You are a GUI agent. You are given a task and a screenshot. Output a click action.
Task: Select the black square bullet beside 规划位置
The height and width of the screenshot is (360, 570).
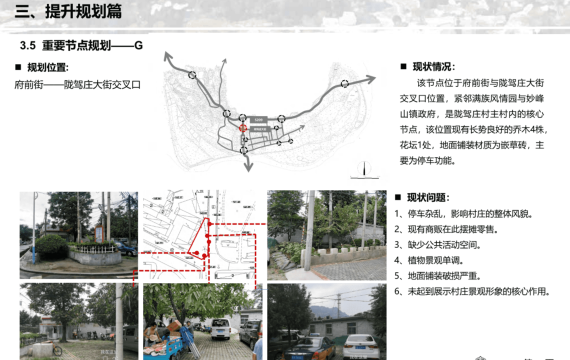18,67
